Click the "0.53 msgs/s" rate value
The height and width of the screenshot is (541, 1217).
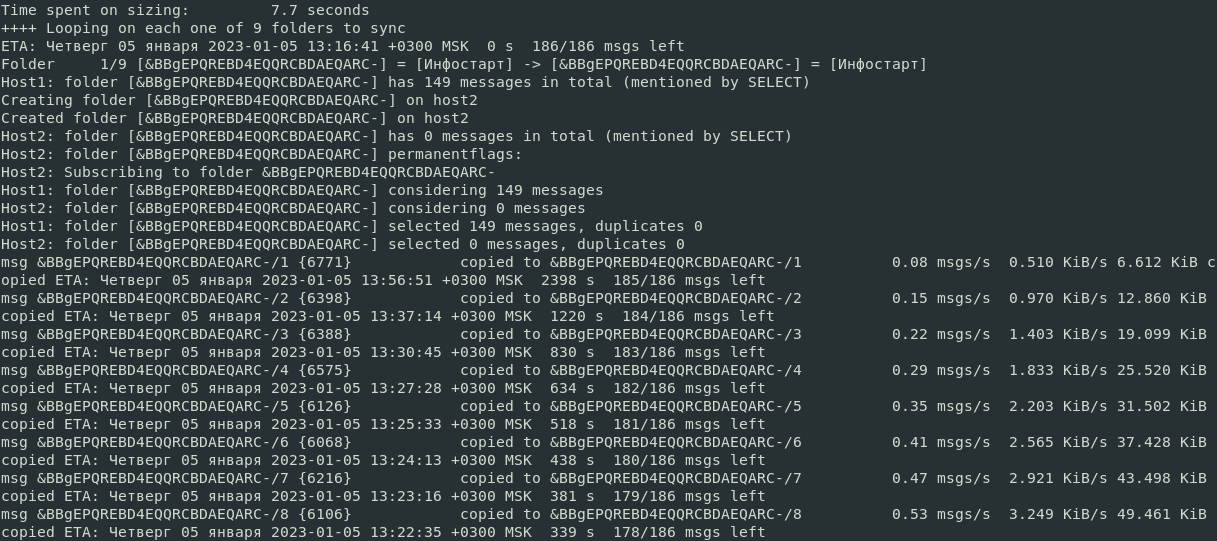[941, 514]
